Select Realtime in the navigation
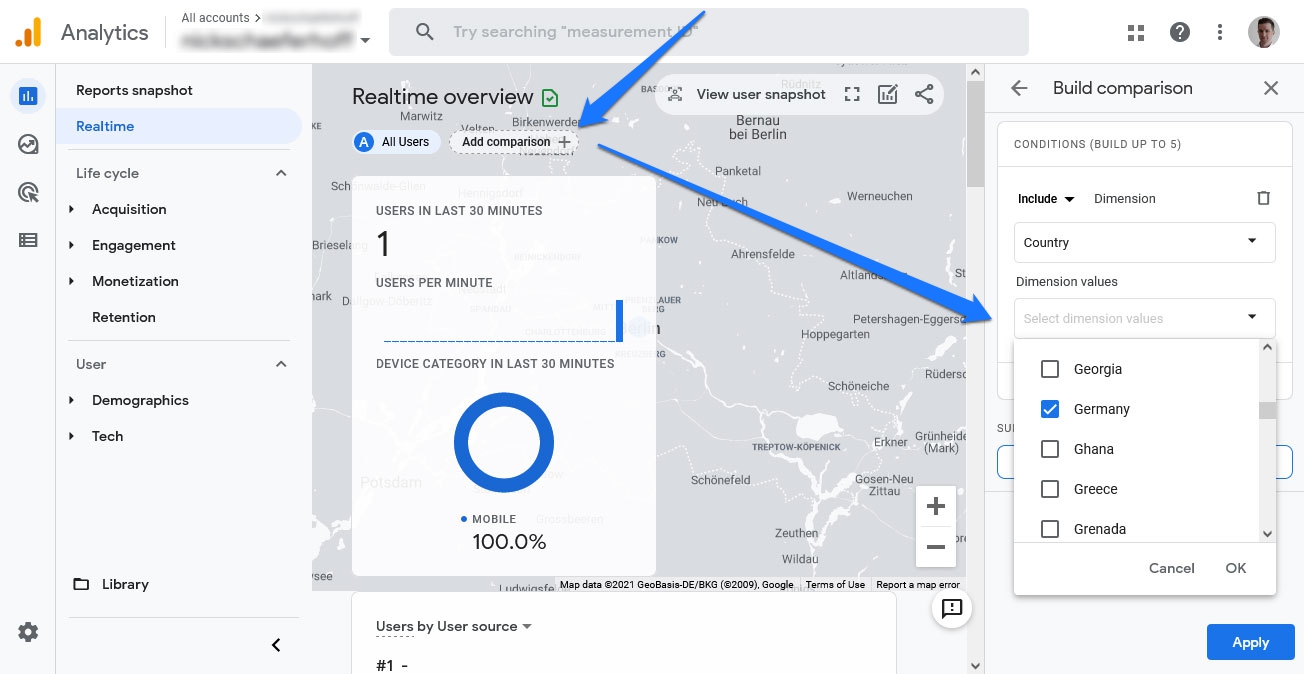Screen dimensions: 1304x674 [179, 126]
